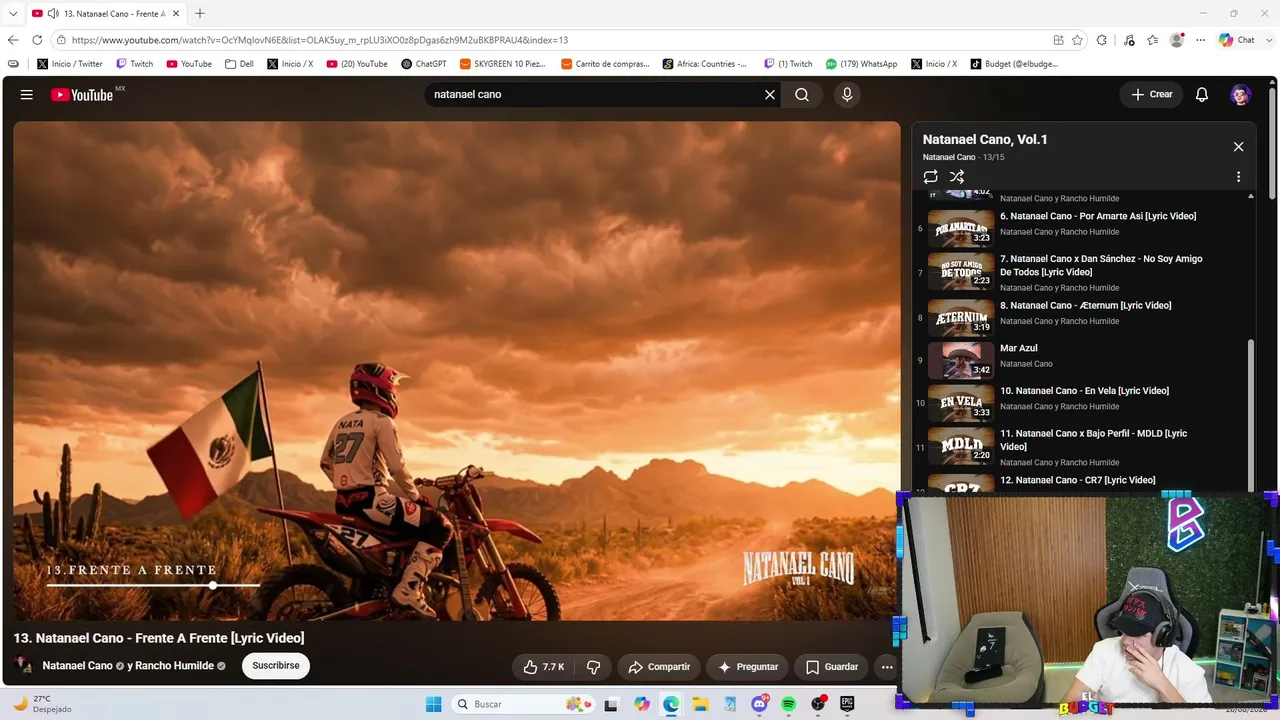Image resolution: width=1280 pixels, height=720 pixels.
Task: Clear the 'natanael cano' search text
Action: click(x=770, y=95)
